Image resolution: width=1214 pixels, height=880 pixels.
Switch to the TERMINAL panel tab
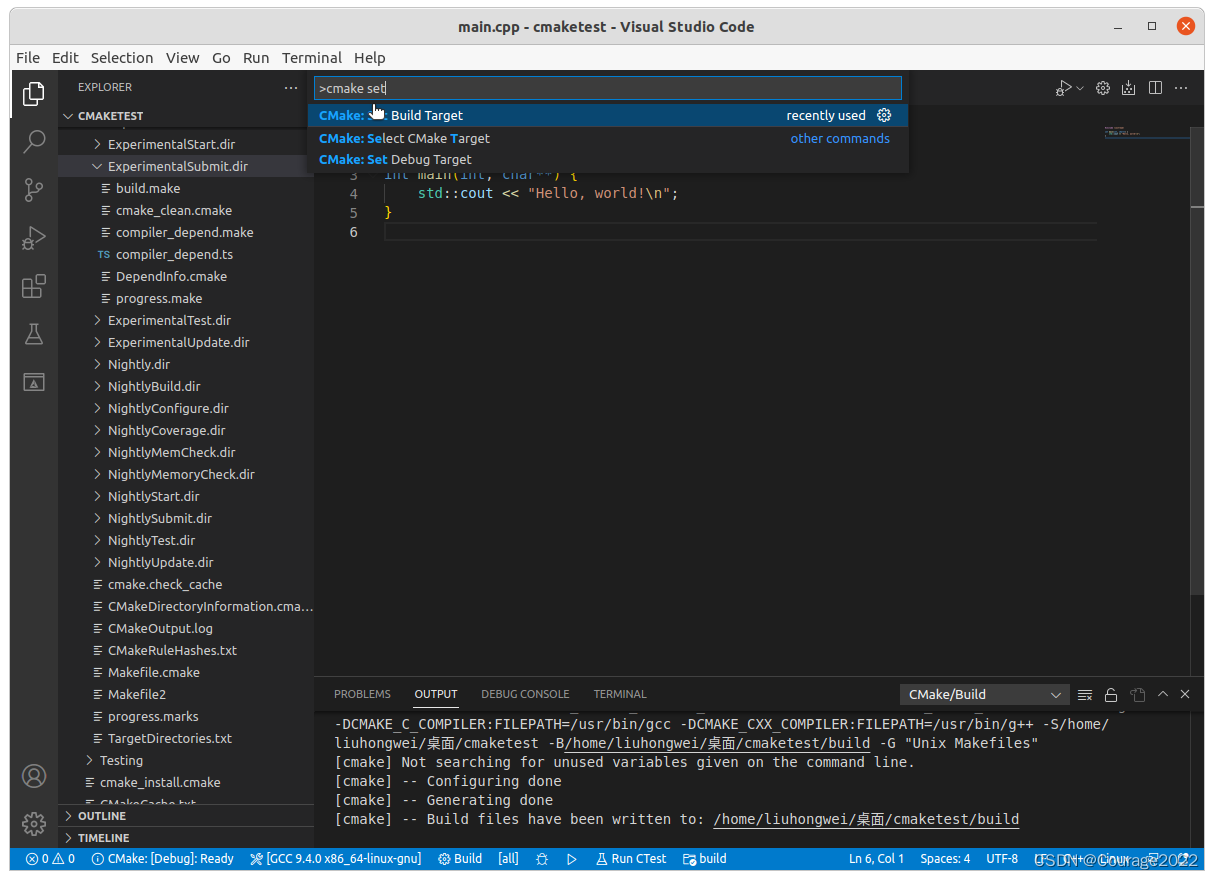pyautogui.click(x=620, y=694)
